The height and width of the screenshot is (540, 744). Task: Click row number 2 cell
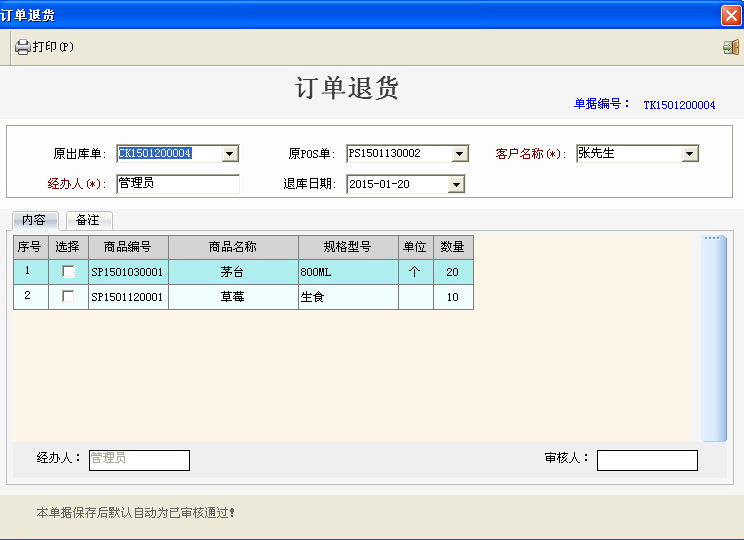point(31,297)
